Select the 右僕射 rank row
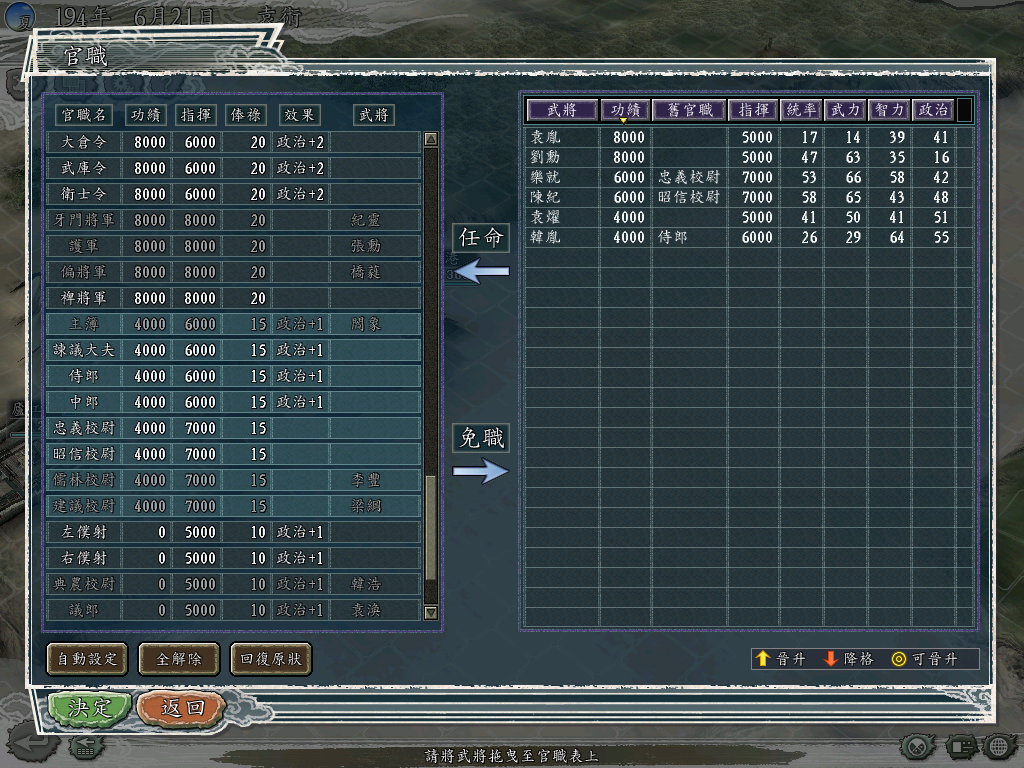 tap(233, 558)
